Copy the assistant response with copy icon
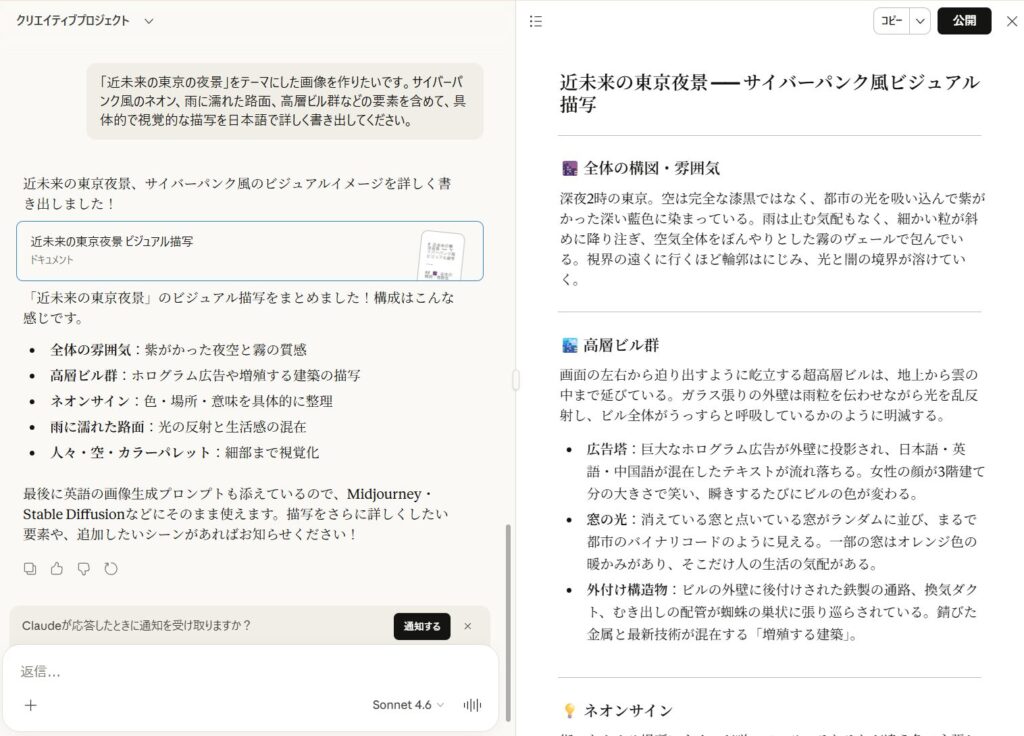Image resolution: width=1024 pixels, height=736 pixels. click(x=30, y=568)
